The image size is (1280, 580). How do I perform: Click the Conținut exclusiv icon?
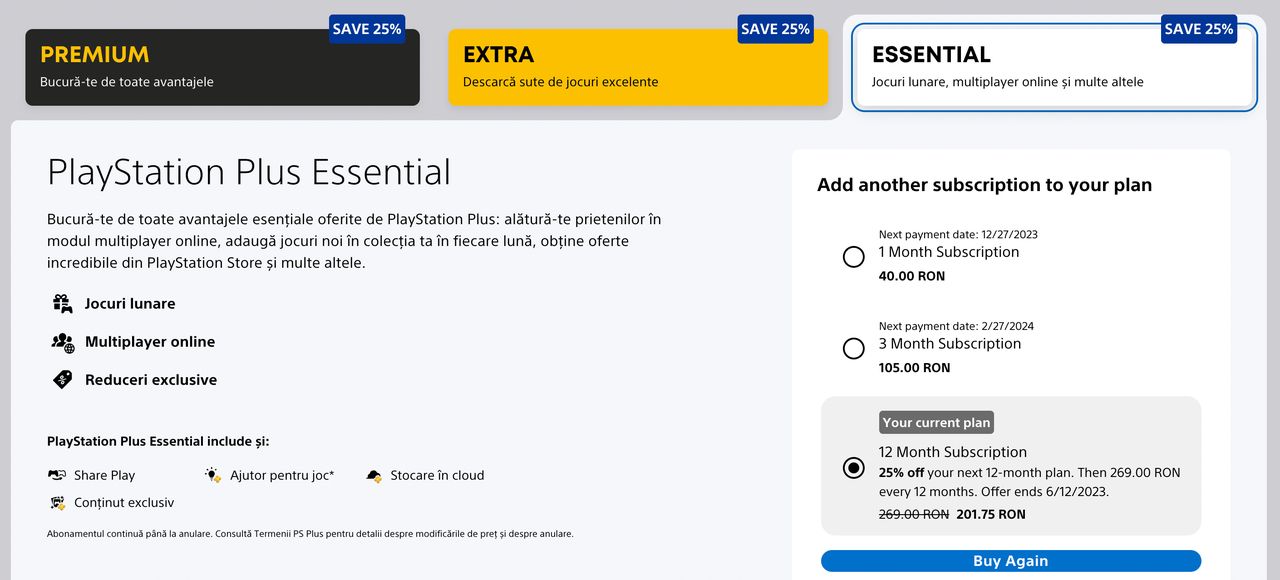tap(57, 502)
